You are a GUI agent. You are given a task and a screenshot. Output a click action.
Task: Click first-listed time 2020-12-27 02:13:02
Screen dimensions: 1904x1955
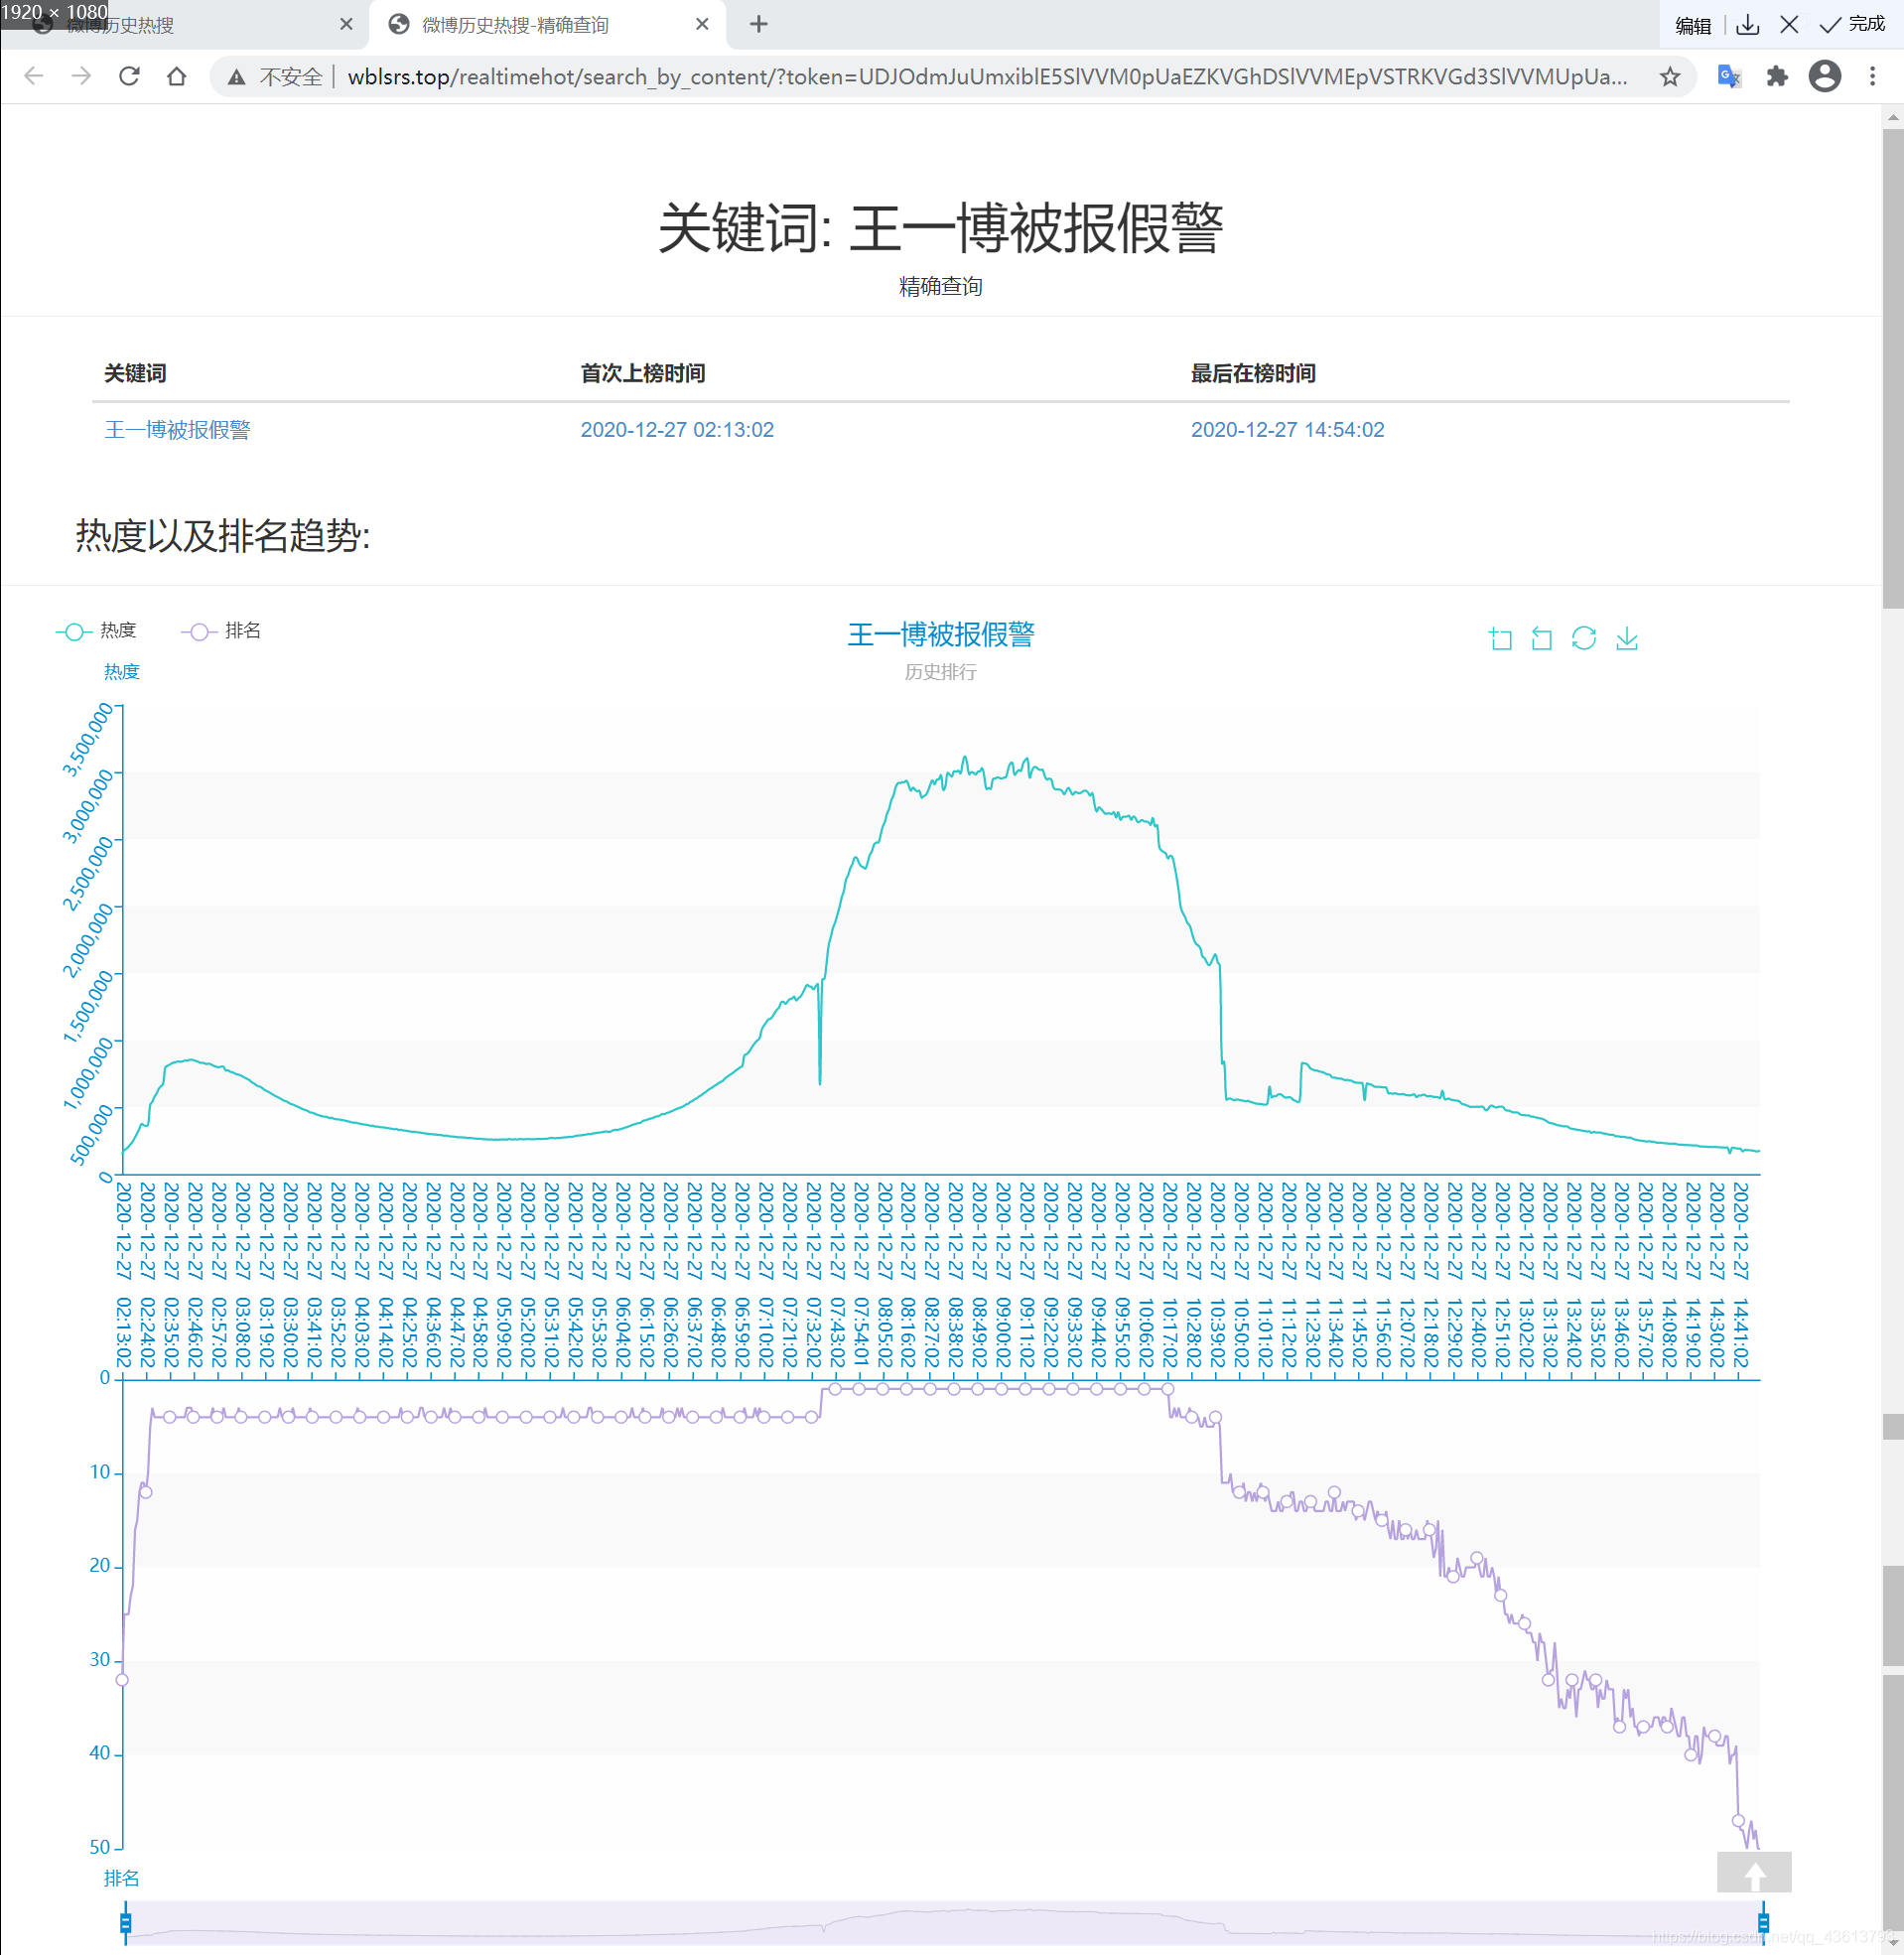[x=677, y=430]
